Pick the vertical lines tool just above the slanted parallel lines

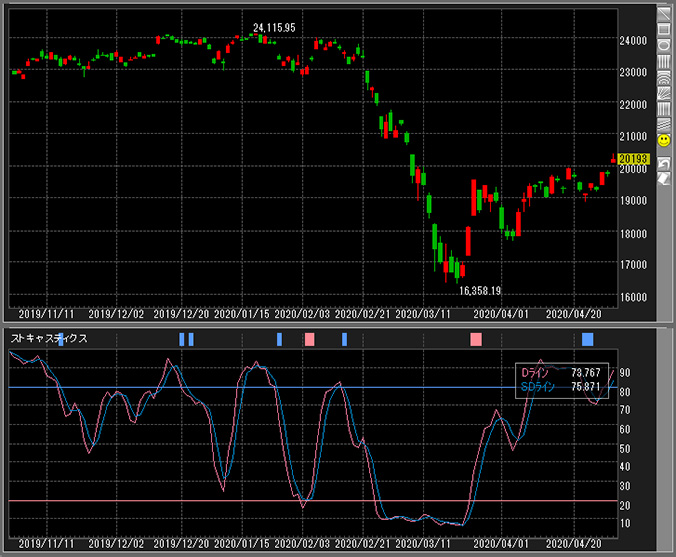(664, 109)
